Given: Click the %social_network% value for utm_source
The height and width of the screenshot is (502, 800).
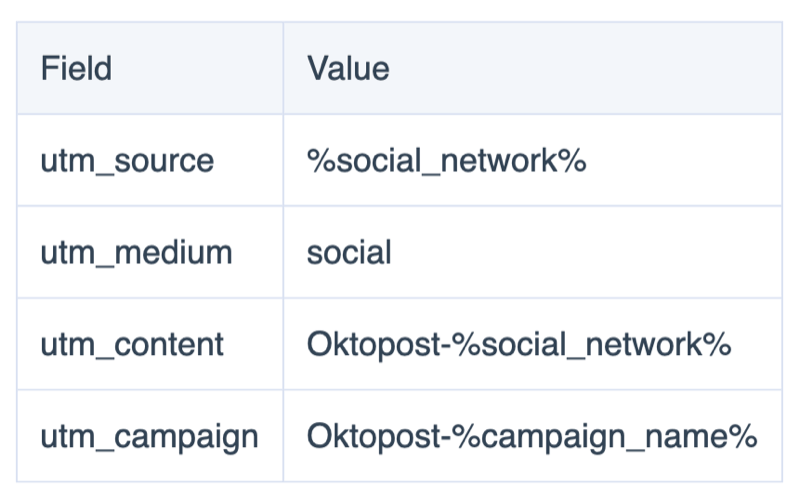Looking at the screenshot, I should (446, 161).
